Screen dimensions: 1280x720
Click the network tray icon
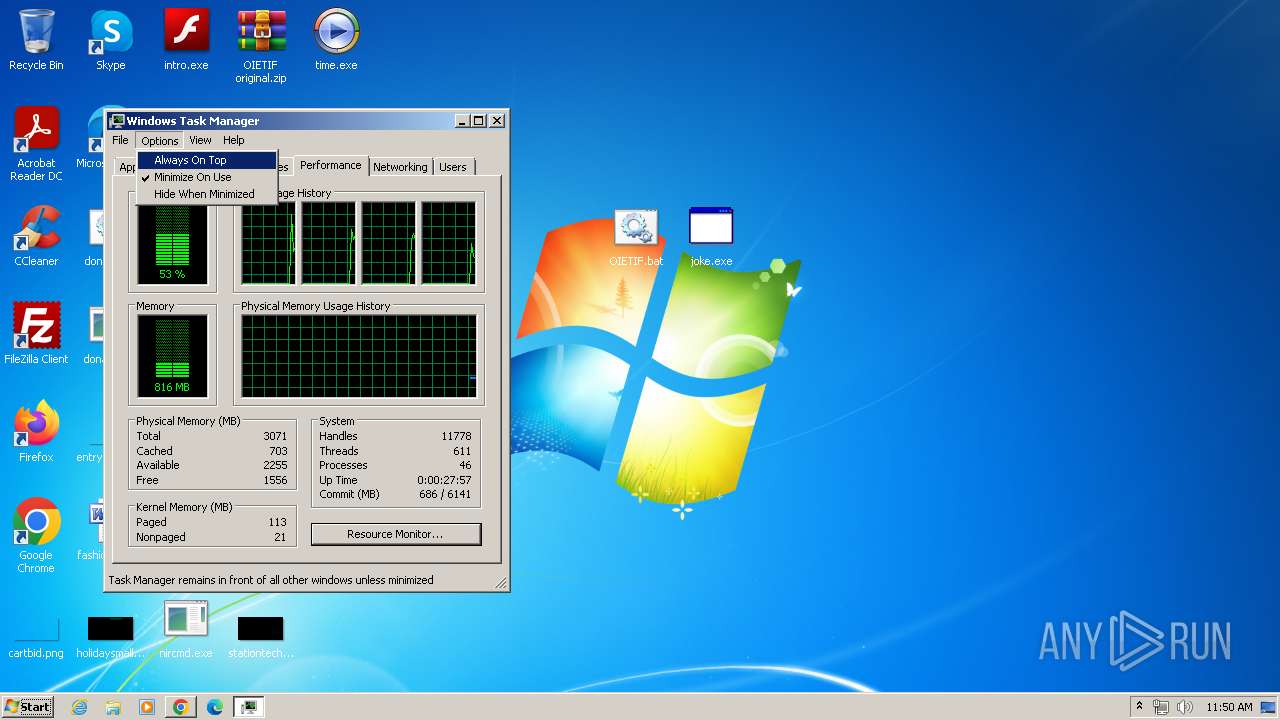[1161, 707]
